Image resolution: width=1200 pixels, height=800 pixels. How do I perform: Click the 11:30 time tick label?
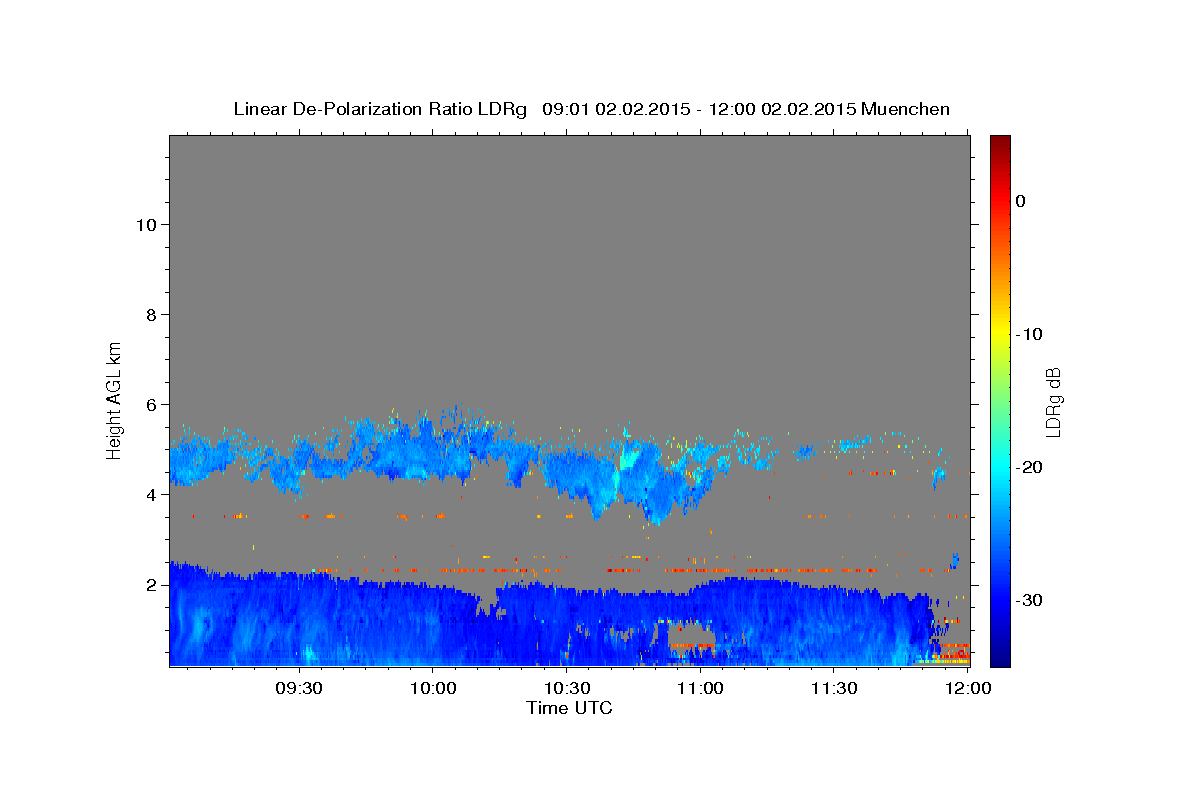tap(834, 689)
